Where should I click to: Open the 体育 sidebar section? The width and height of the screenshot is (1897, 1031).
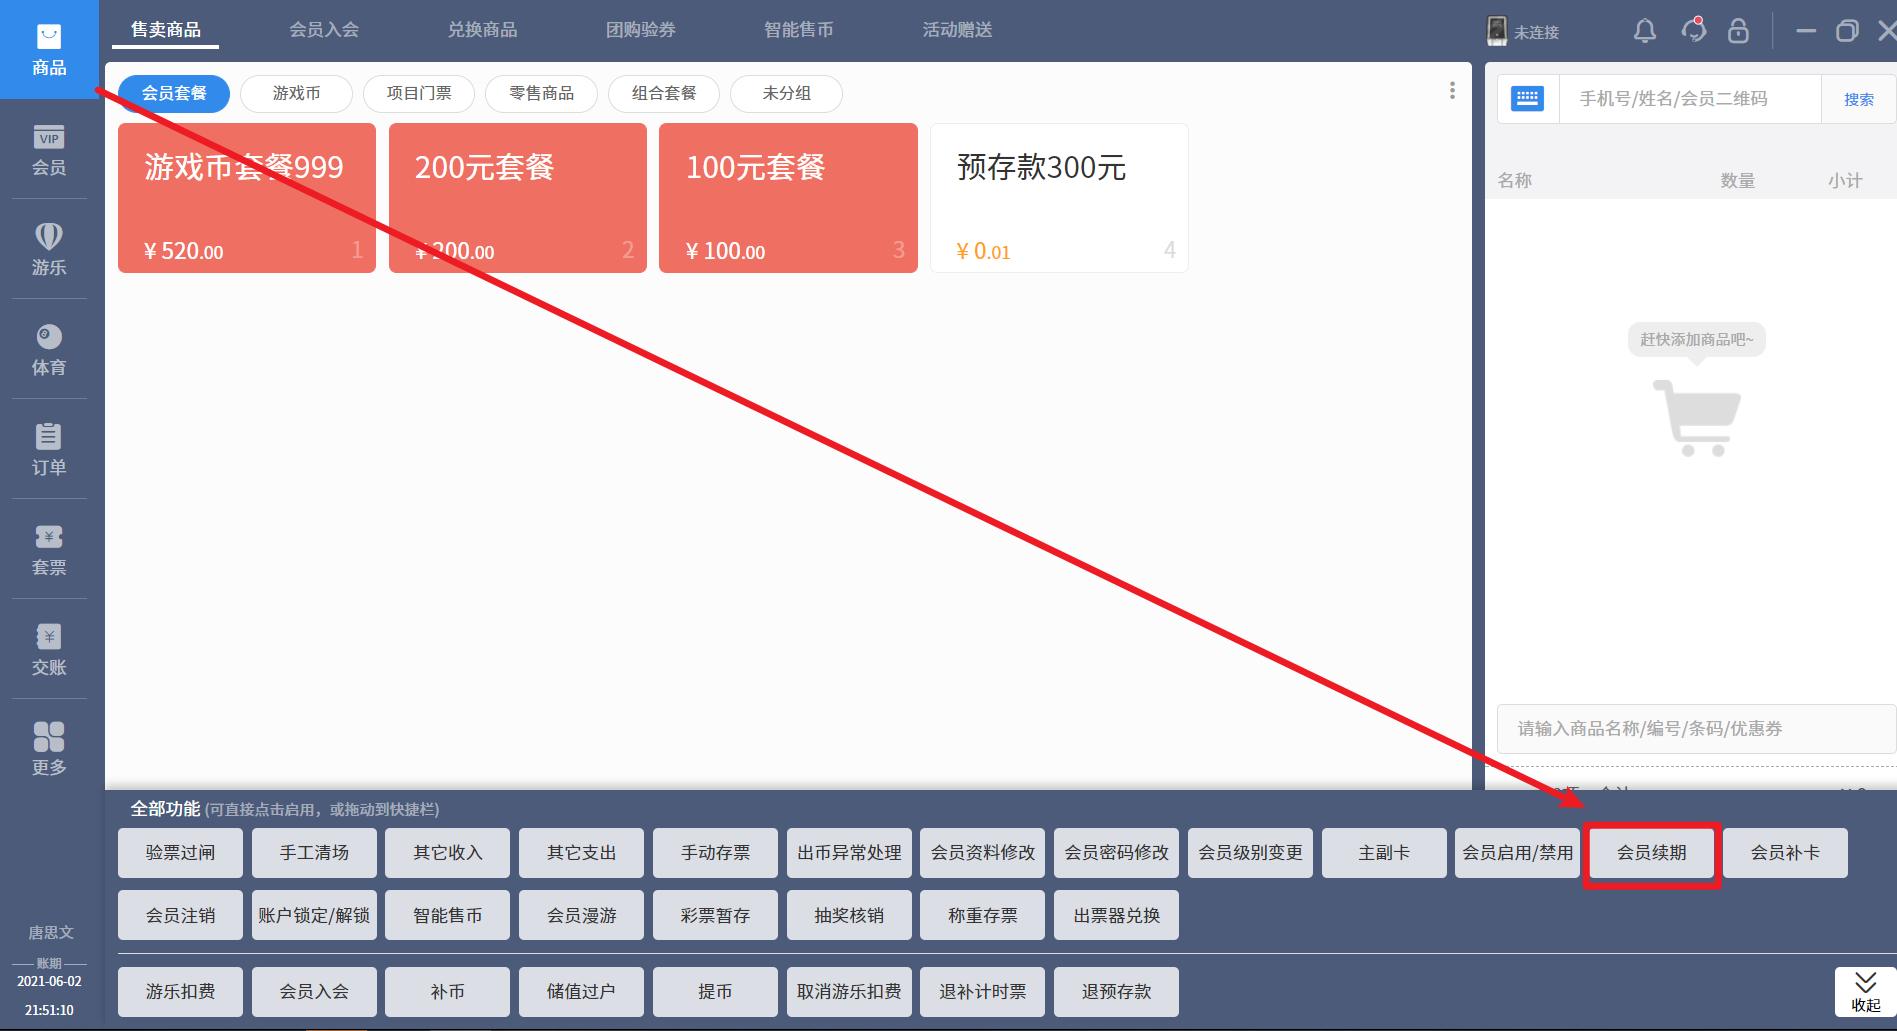[49, 350]
